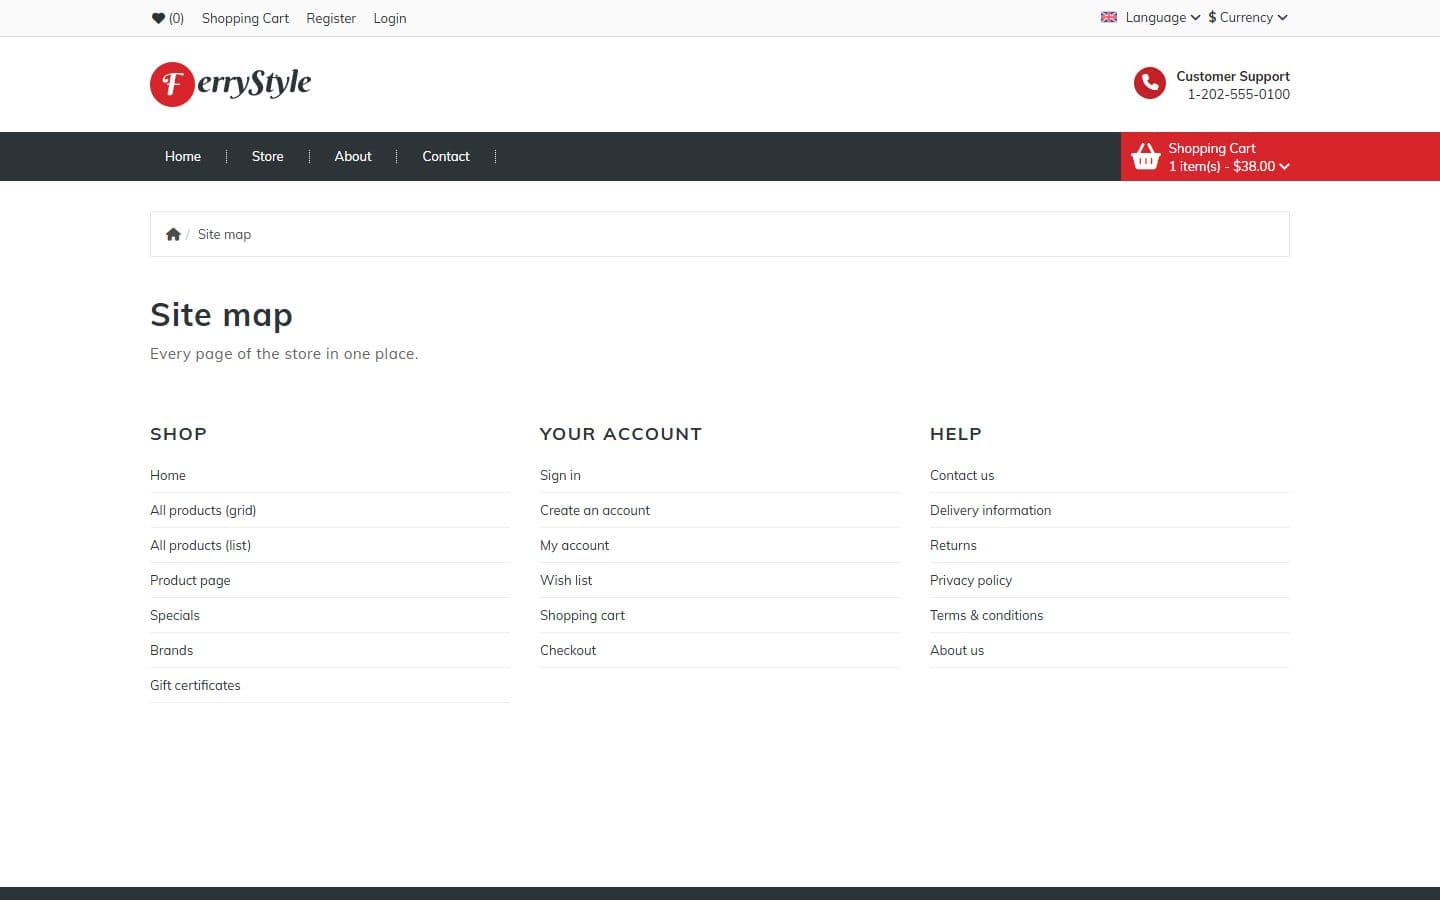Open Home in the navigation bar
Viewport: 1440px width, 900px height.
click(x=183, y=156)
